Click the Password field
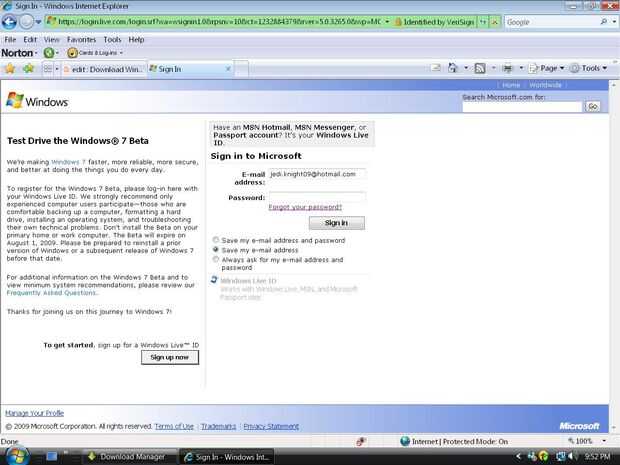The width and height of the screenshot is (620, 465). pos(317,197)
